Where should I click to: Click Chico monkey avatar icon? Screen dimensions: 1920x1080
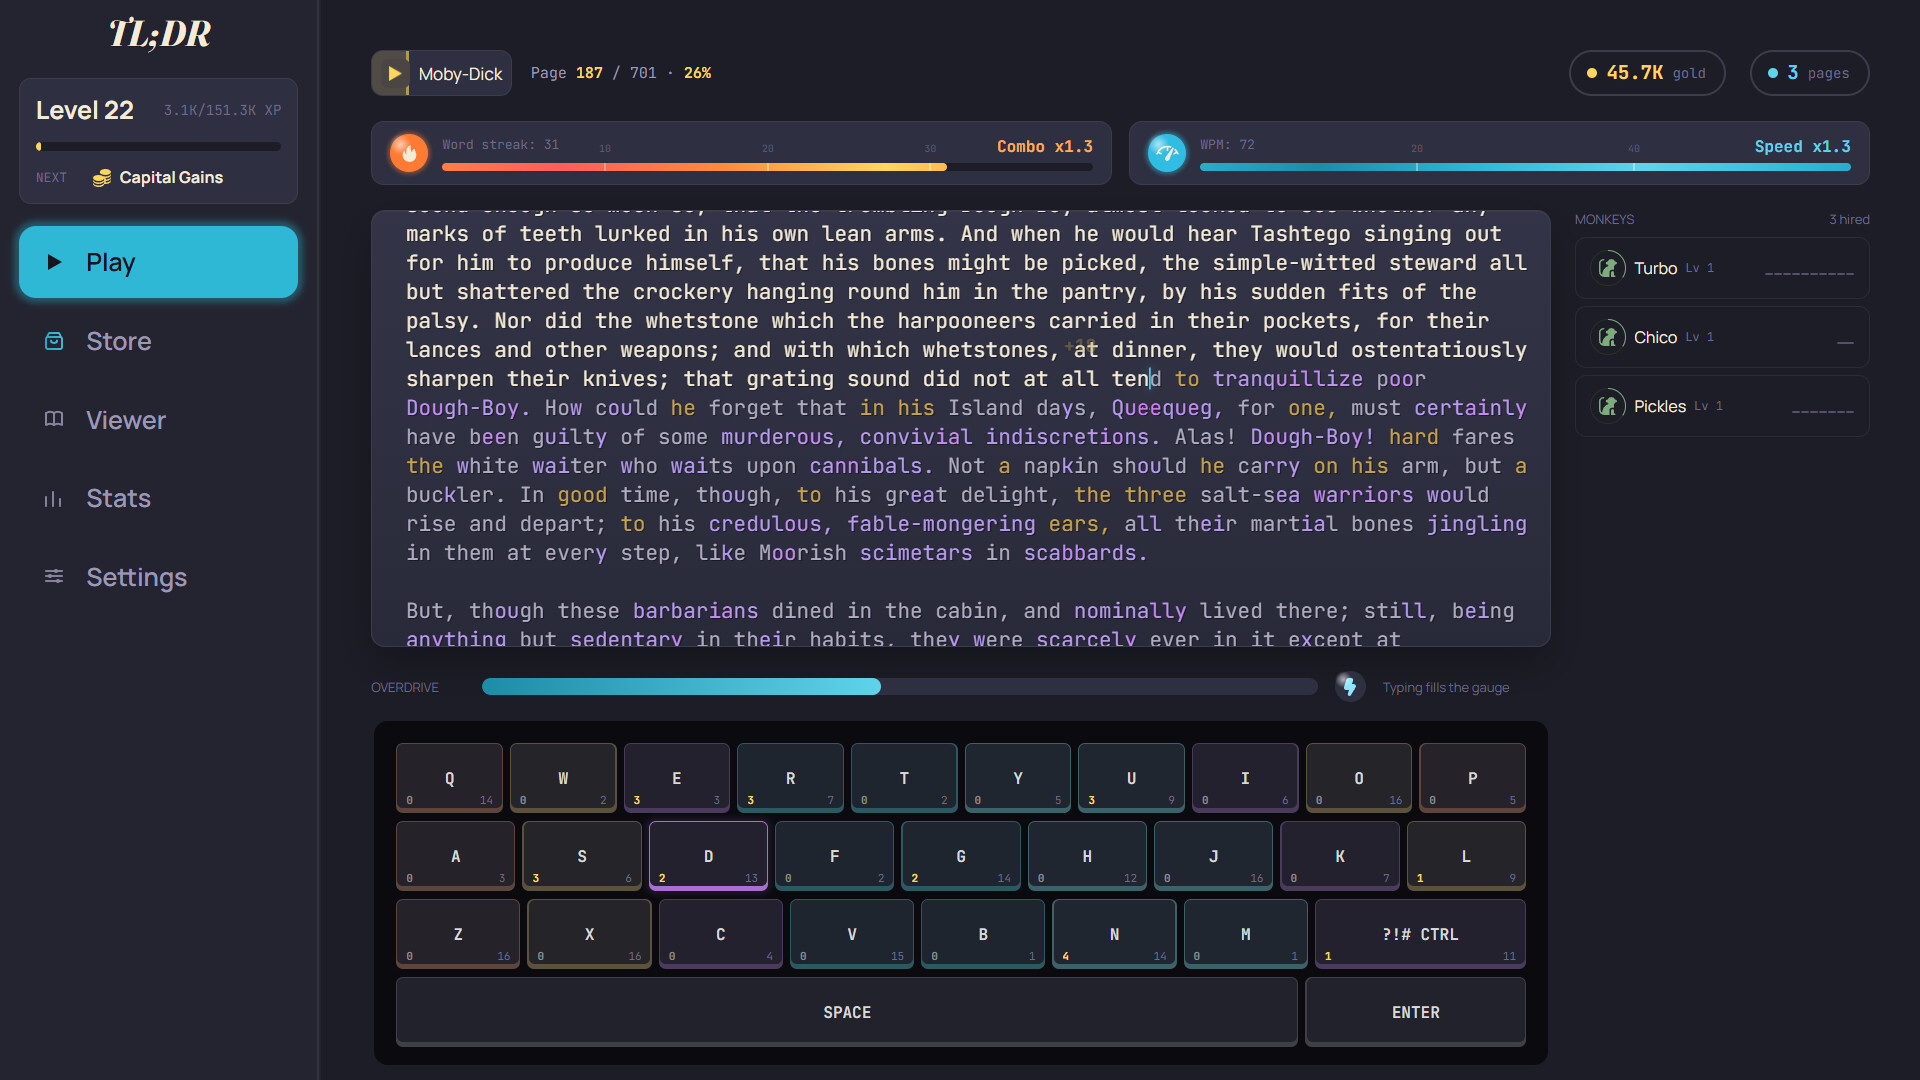coord(1608,337)
